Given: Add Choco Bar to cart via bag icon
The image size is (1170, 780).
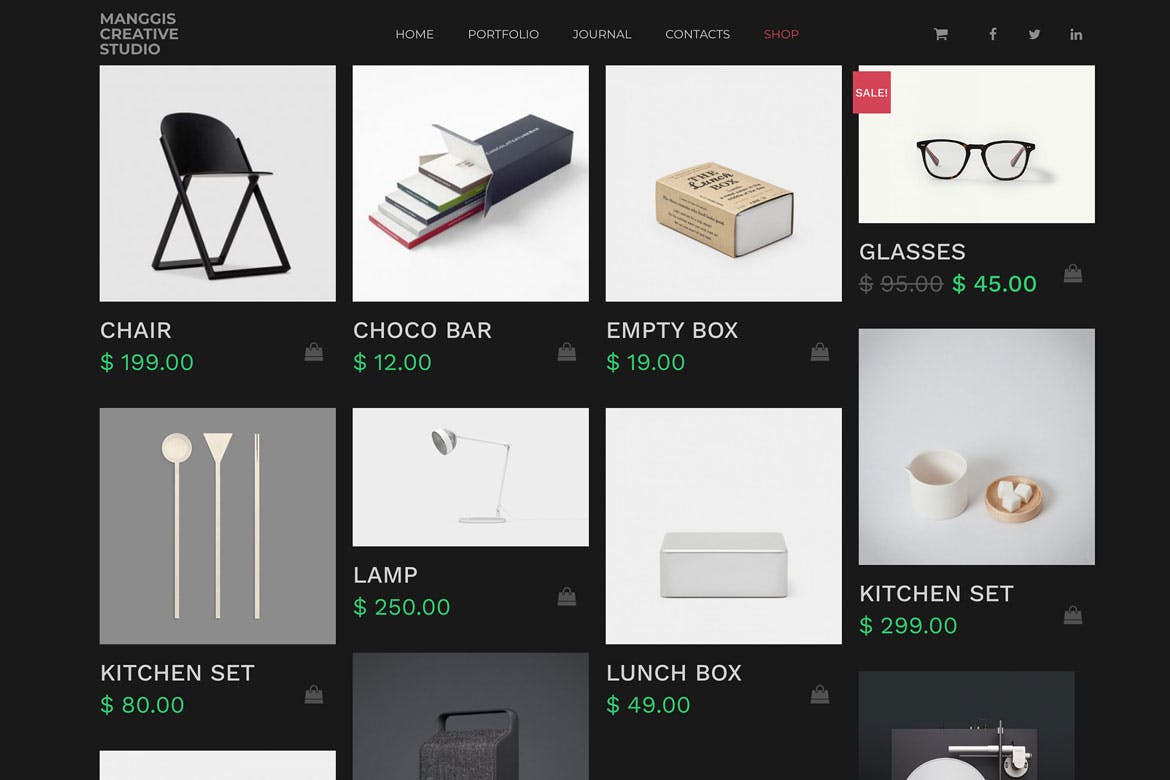Looking at the screenshot, I should tap(567, 352).
